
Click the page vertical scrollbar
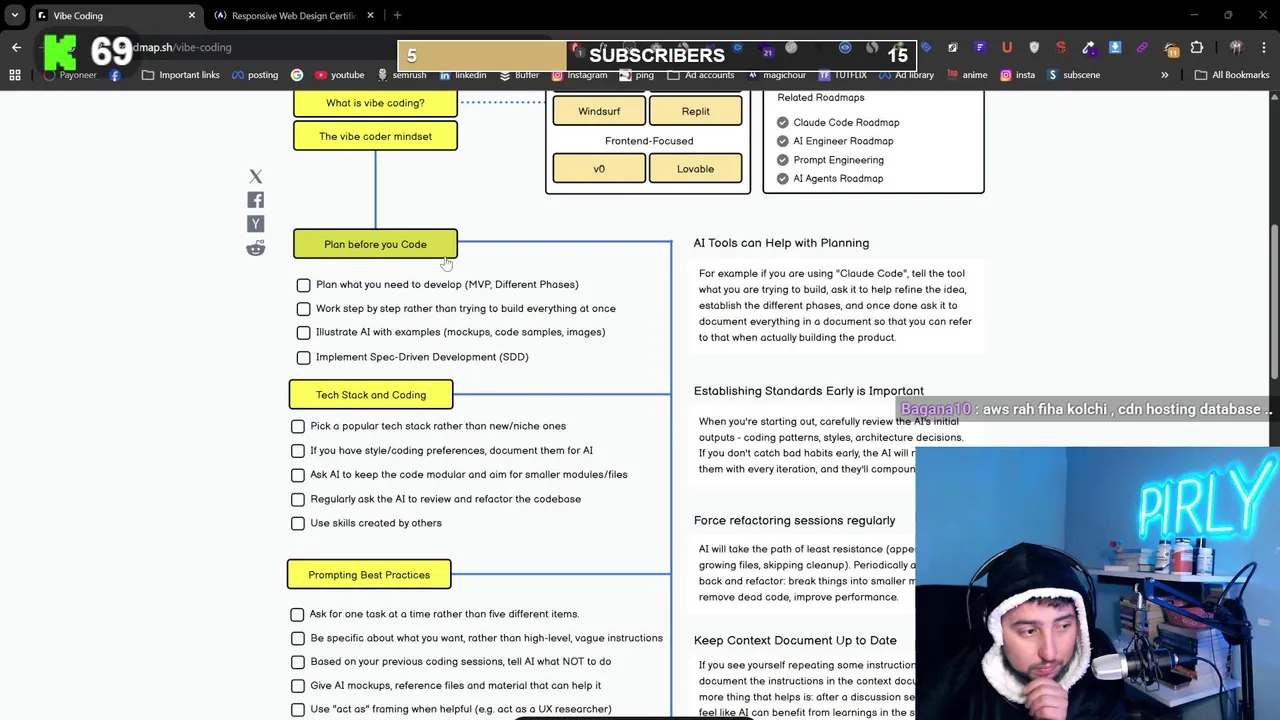tap(1274, 303)
